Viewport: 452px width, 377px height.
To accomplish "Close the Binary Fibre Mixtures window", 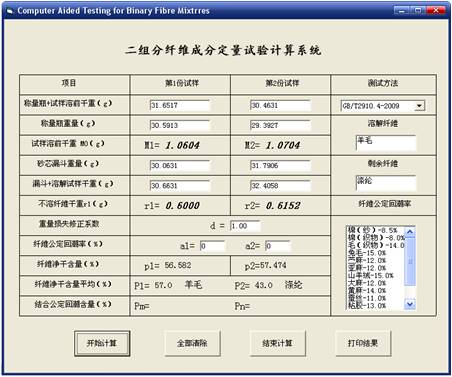I will tap(436, 10).
